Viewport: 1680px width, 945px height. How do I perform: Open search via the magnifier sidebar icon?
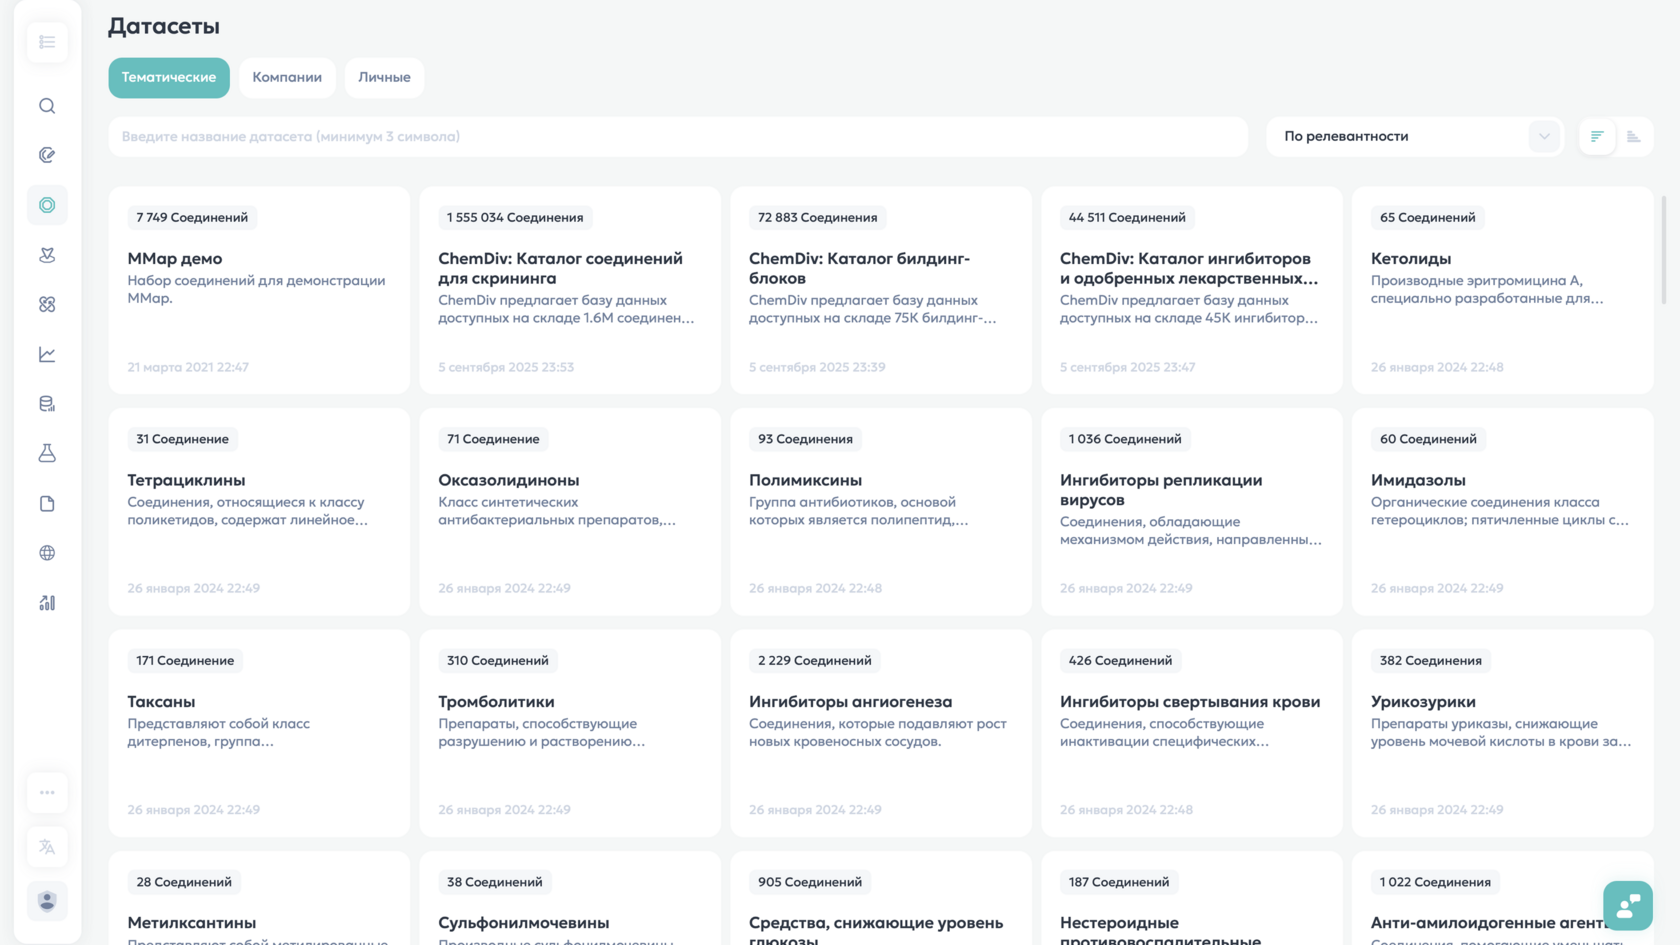47,106
